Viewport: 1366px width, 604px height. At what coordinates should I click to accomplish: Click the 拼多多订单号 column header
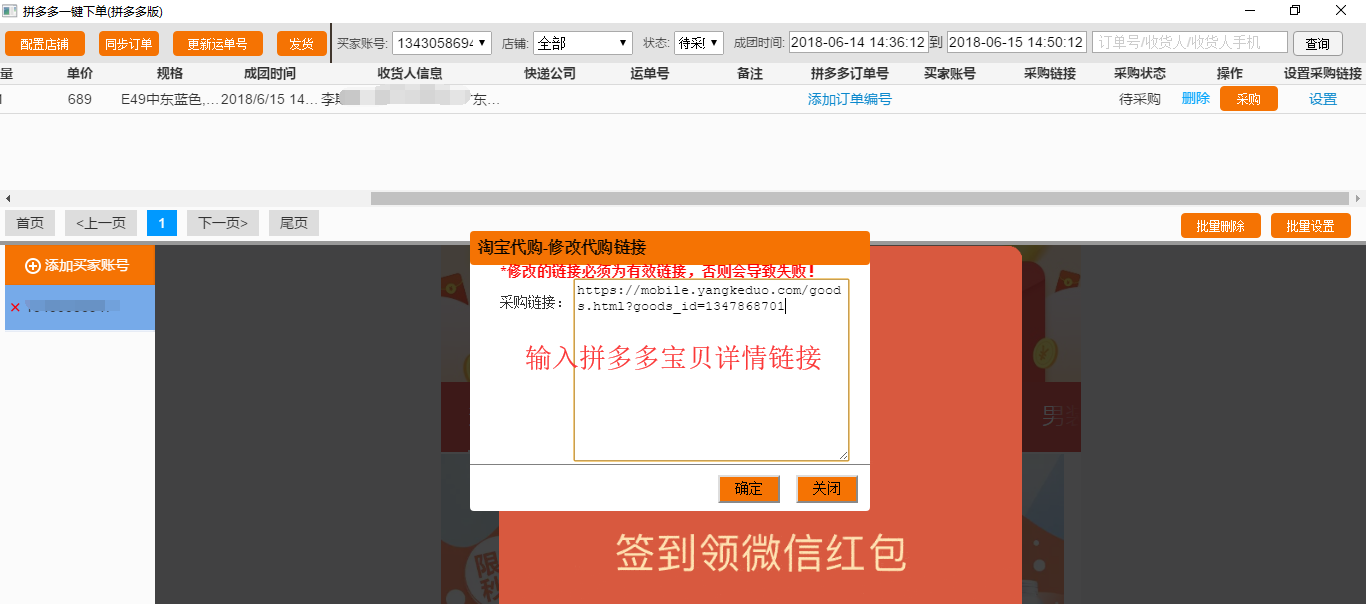click(850, 74)
